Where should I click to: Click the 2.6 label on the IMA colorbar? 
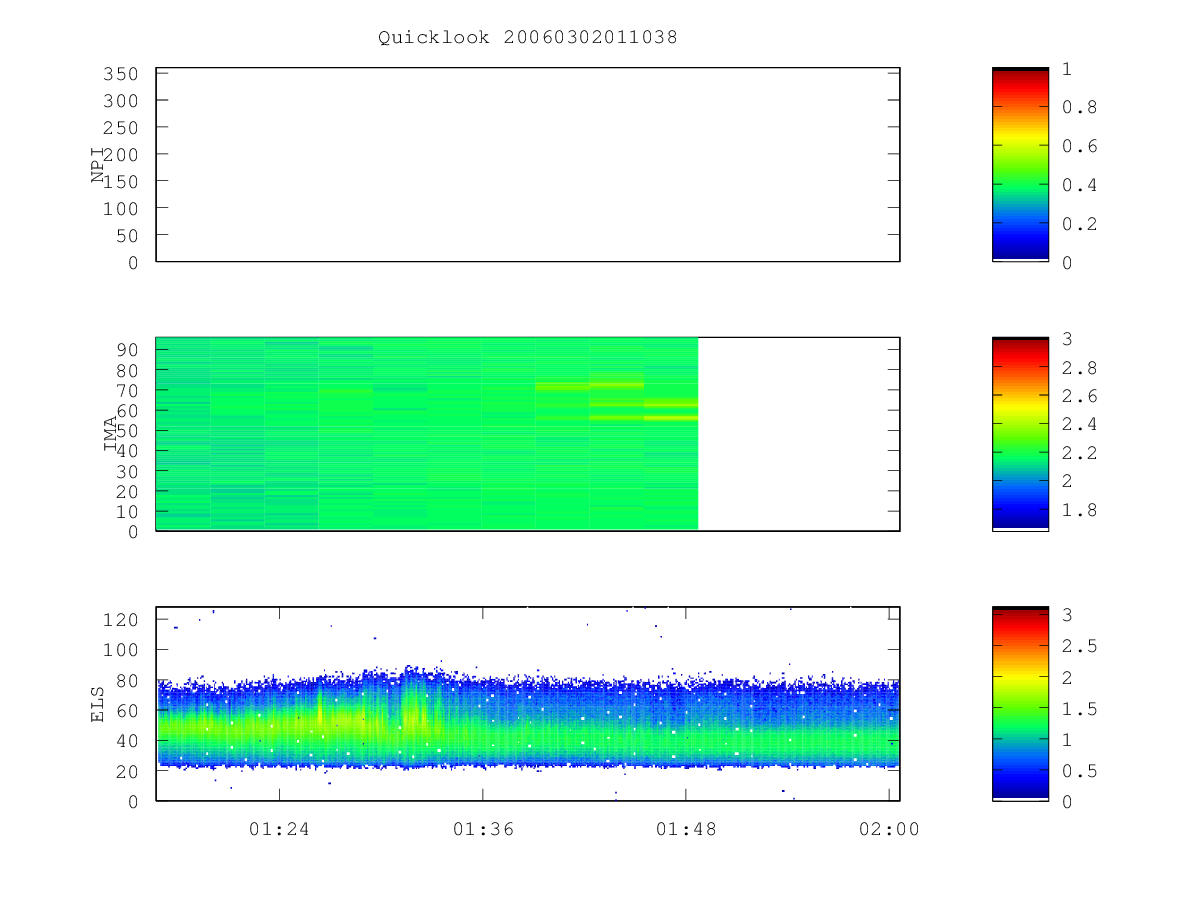[x=1078, y=396]
